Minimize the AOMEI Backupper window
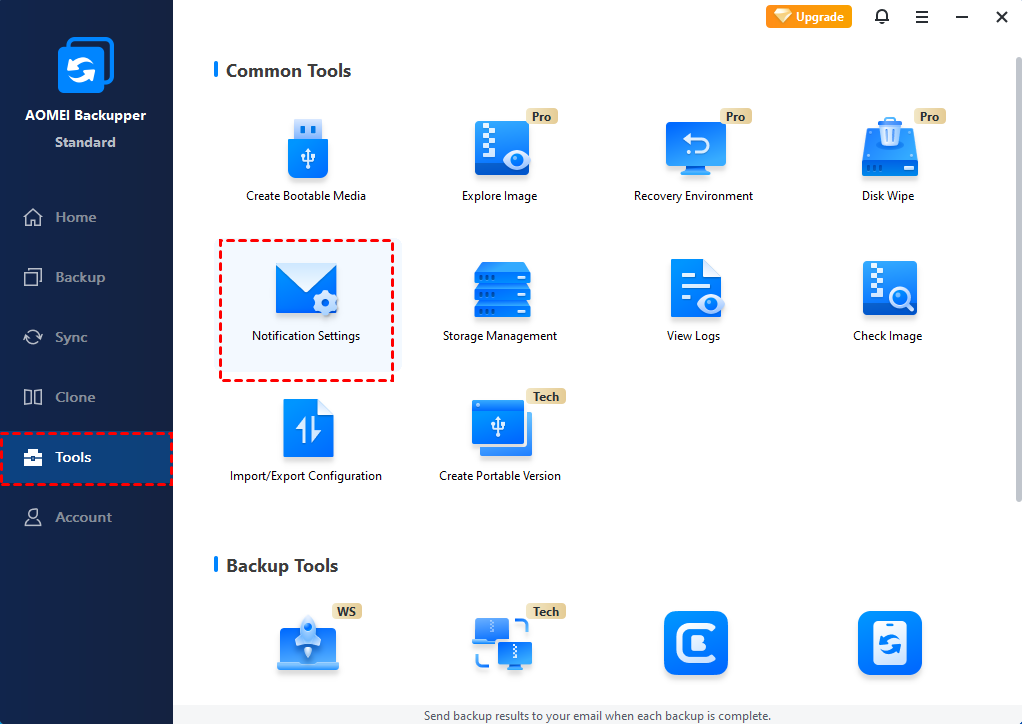Image resolution: width=1022 pixels, height=724 pixels. 961,17
